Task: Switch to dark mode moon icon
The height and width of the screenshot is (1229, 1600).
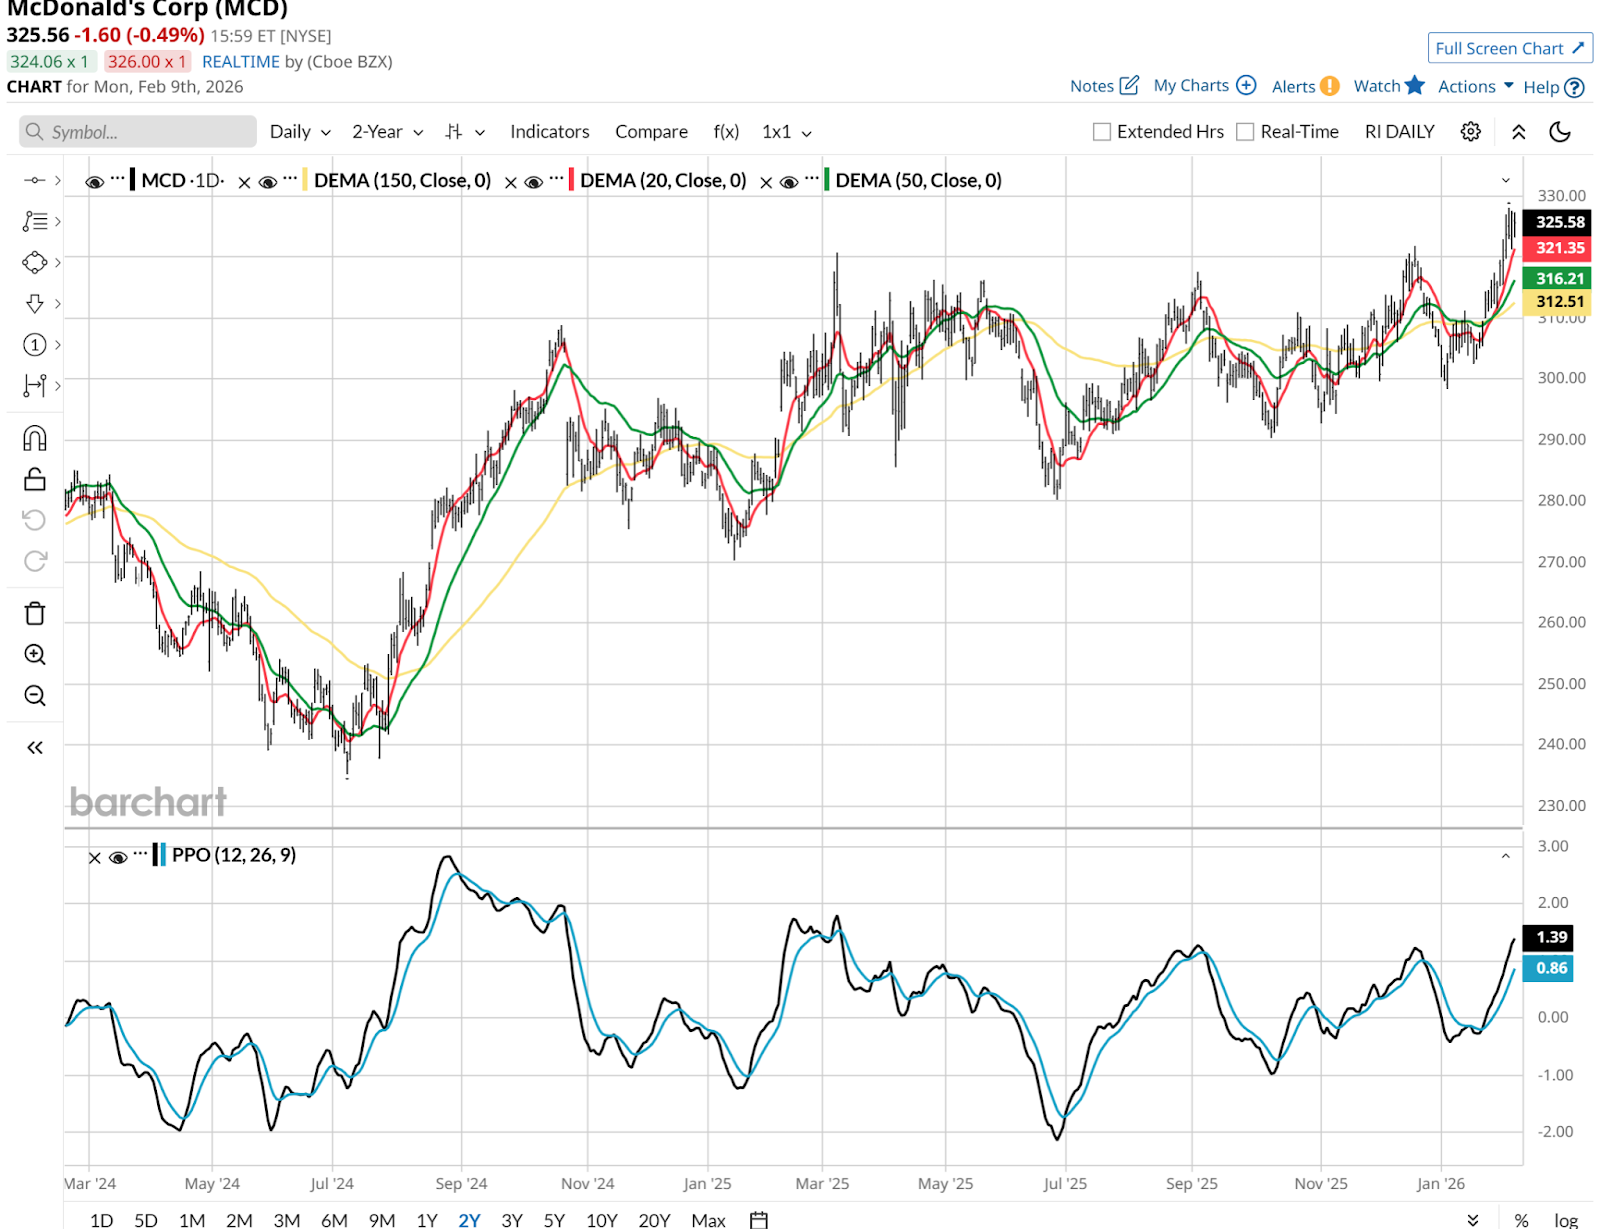Action: click(x=1559, y=132)
